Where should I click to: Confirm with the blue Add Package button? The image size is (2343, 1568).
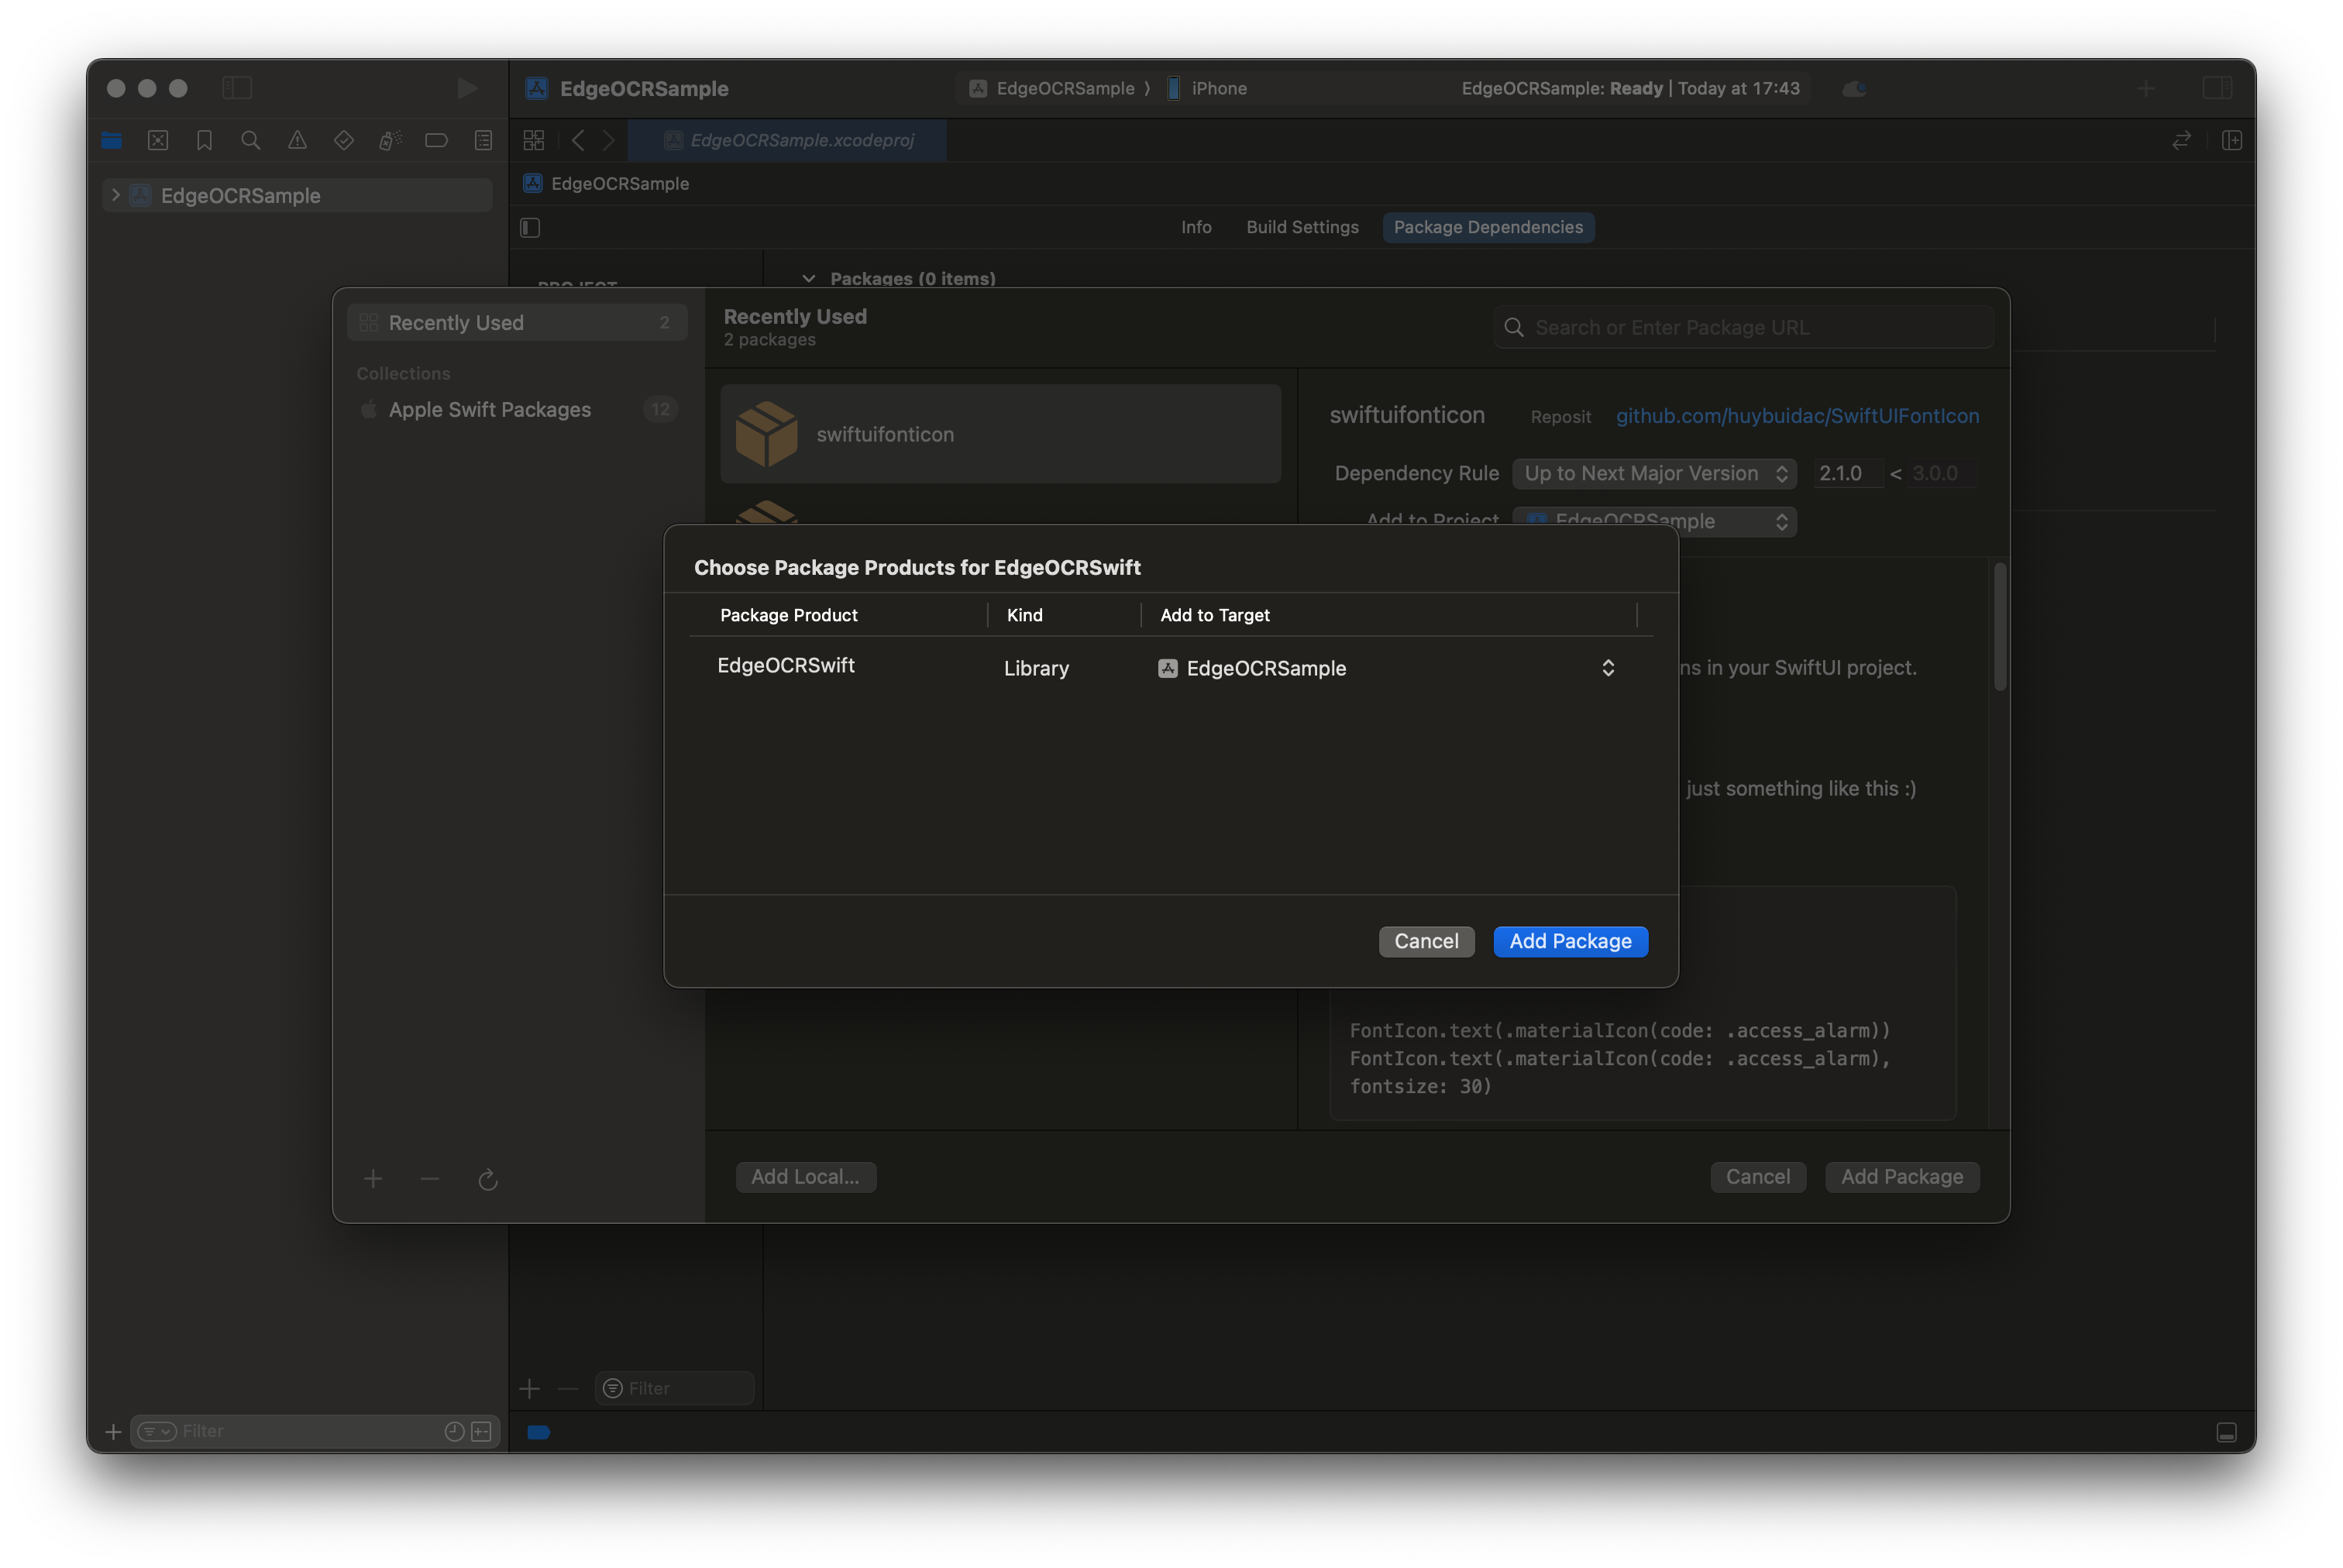click(1570, 941)
